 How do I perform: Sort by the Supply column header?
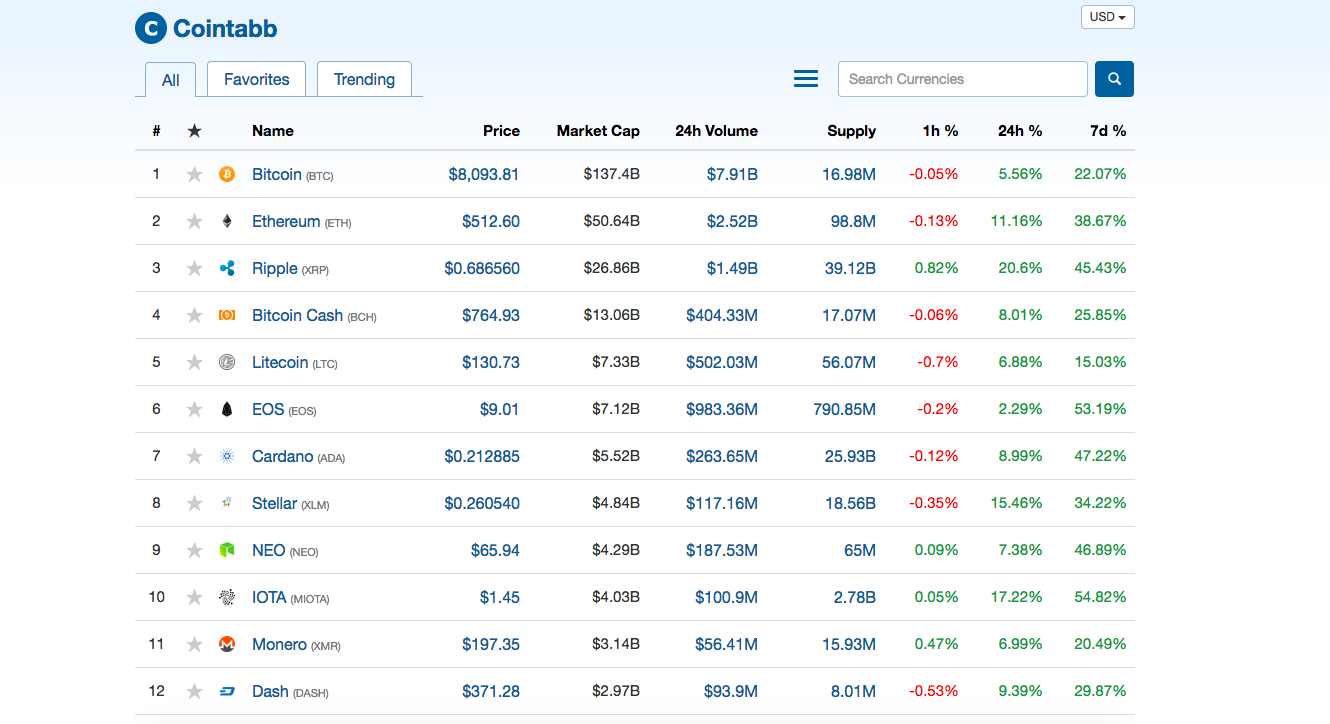(851, 131)
